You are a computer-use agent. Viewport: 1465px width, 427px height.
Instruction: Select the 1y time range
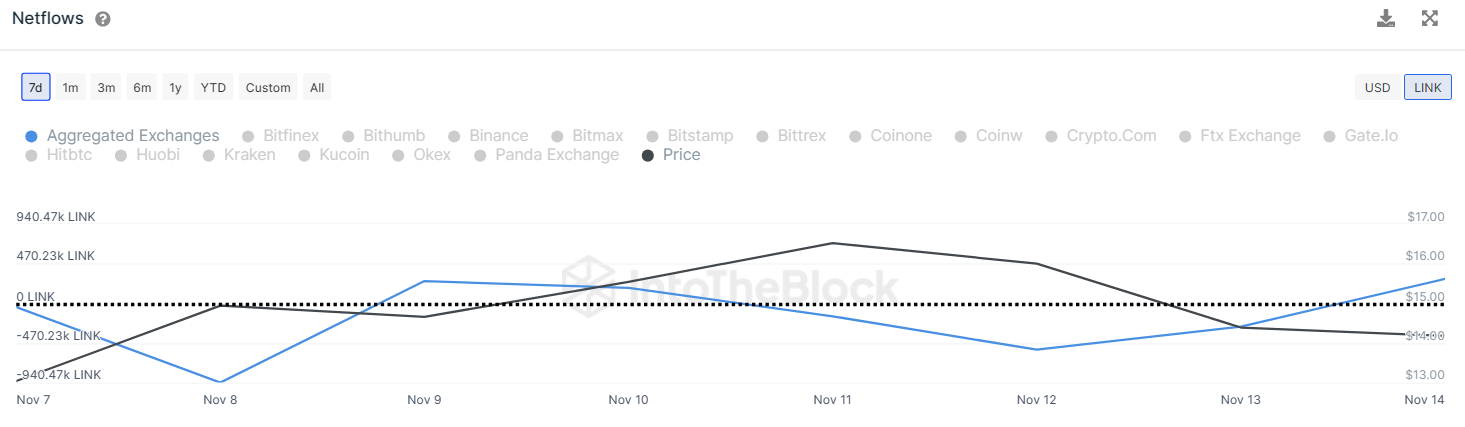point(175,88)
